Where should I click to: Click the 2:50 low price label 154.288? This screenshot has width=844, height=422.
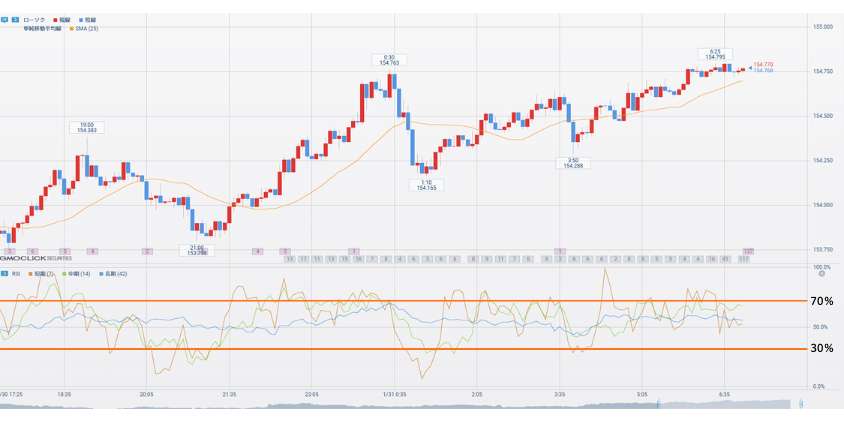tap(573, 163)
